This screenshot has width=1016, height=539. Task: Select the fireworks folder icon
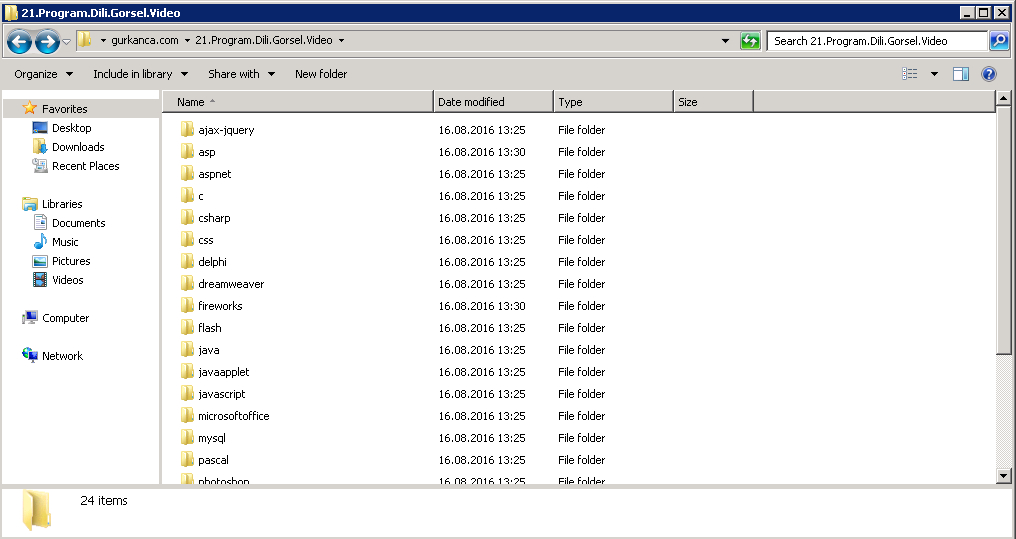(187, 306)
